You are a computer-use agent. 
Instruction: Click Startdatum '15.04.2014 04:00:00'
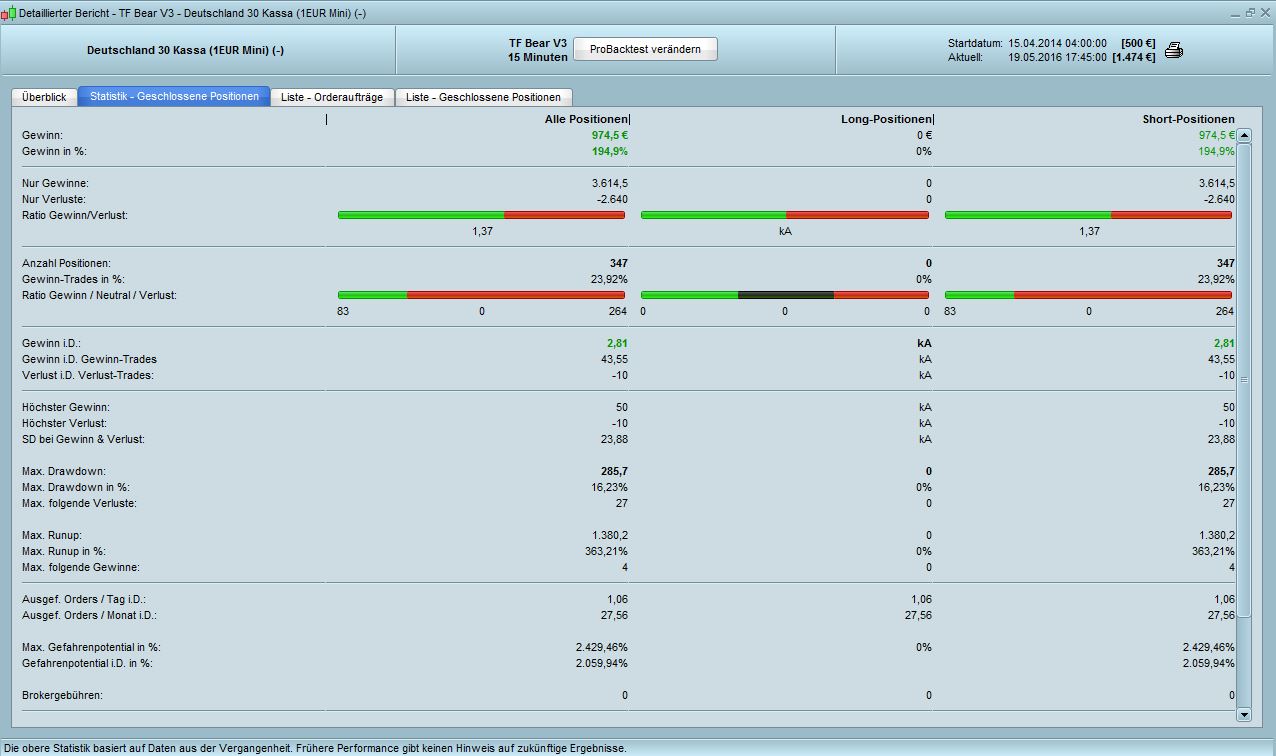click(x=1057, y=44)
